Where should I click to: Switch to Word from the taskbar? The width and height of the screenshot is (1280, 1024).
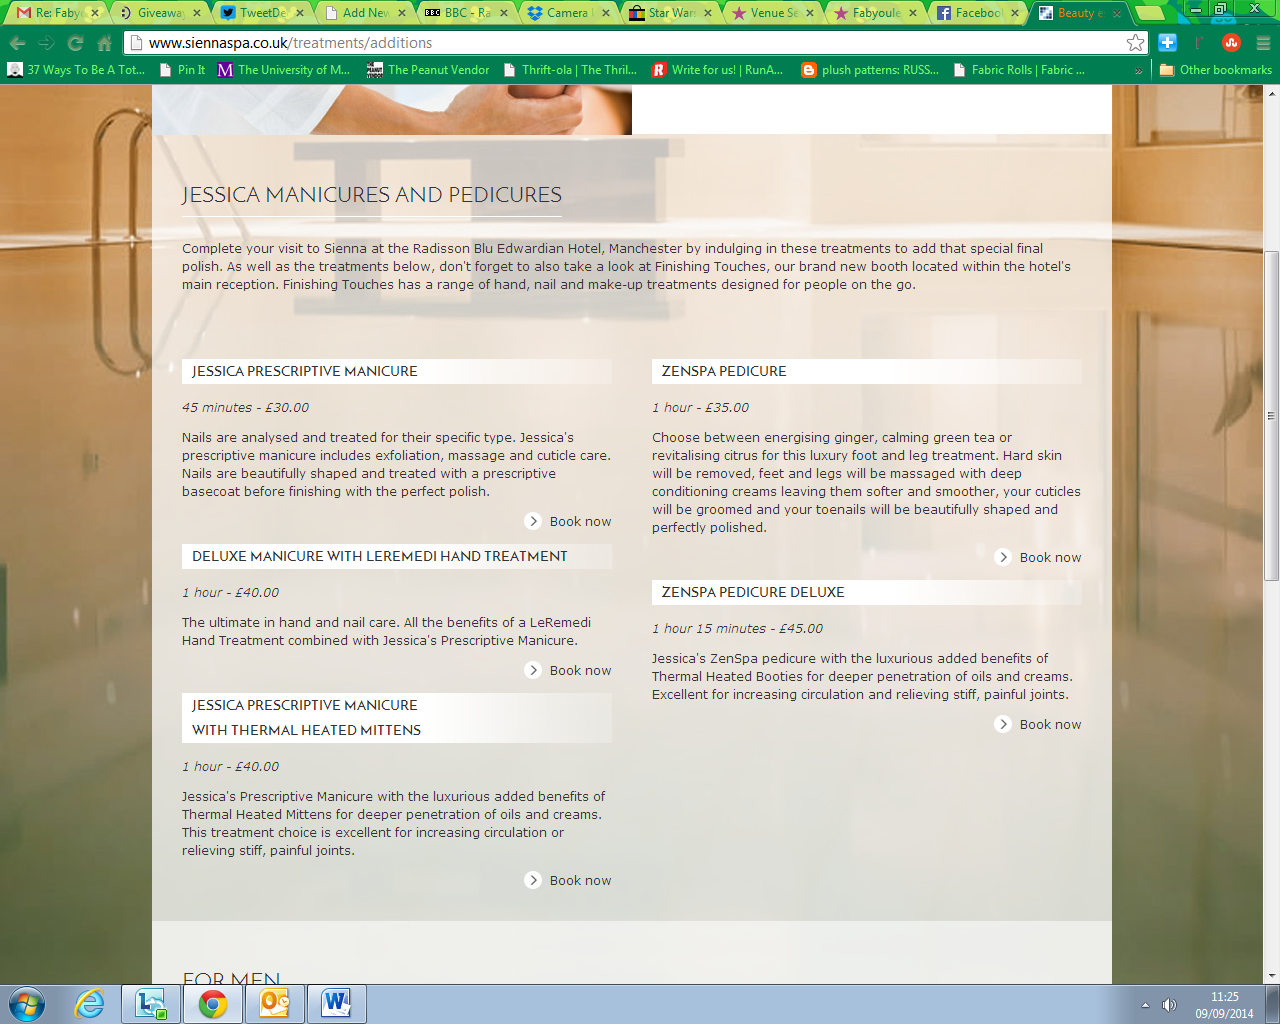coord(336,1004)
